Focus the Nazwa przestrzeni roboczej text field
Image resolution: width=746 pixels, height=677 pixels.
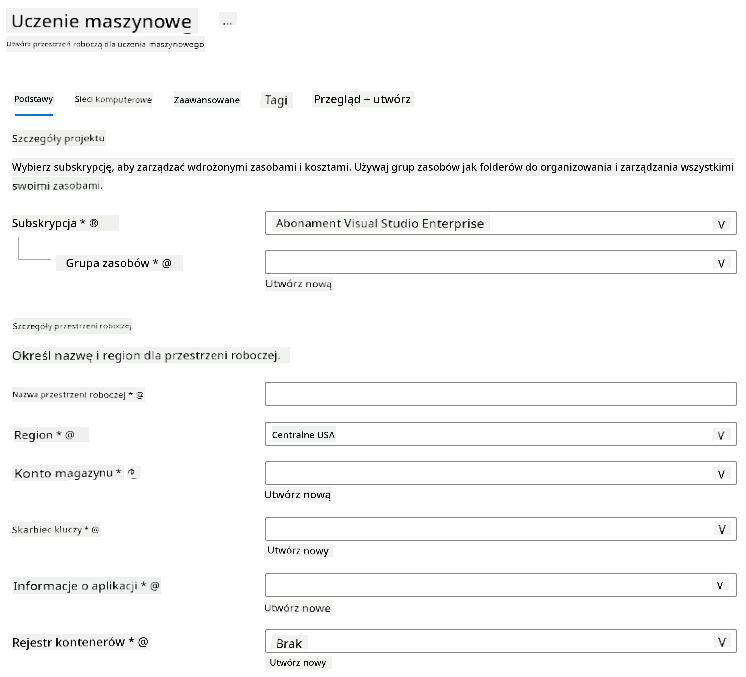[501, 394]
